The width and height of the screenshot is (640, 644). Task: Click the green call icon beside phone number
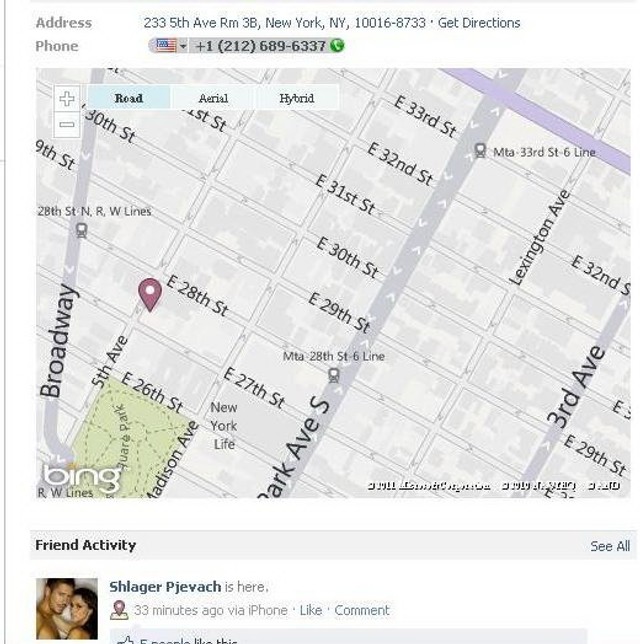(x=337, y=45)
